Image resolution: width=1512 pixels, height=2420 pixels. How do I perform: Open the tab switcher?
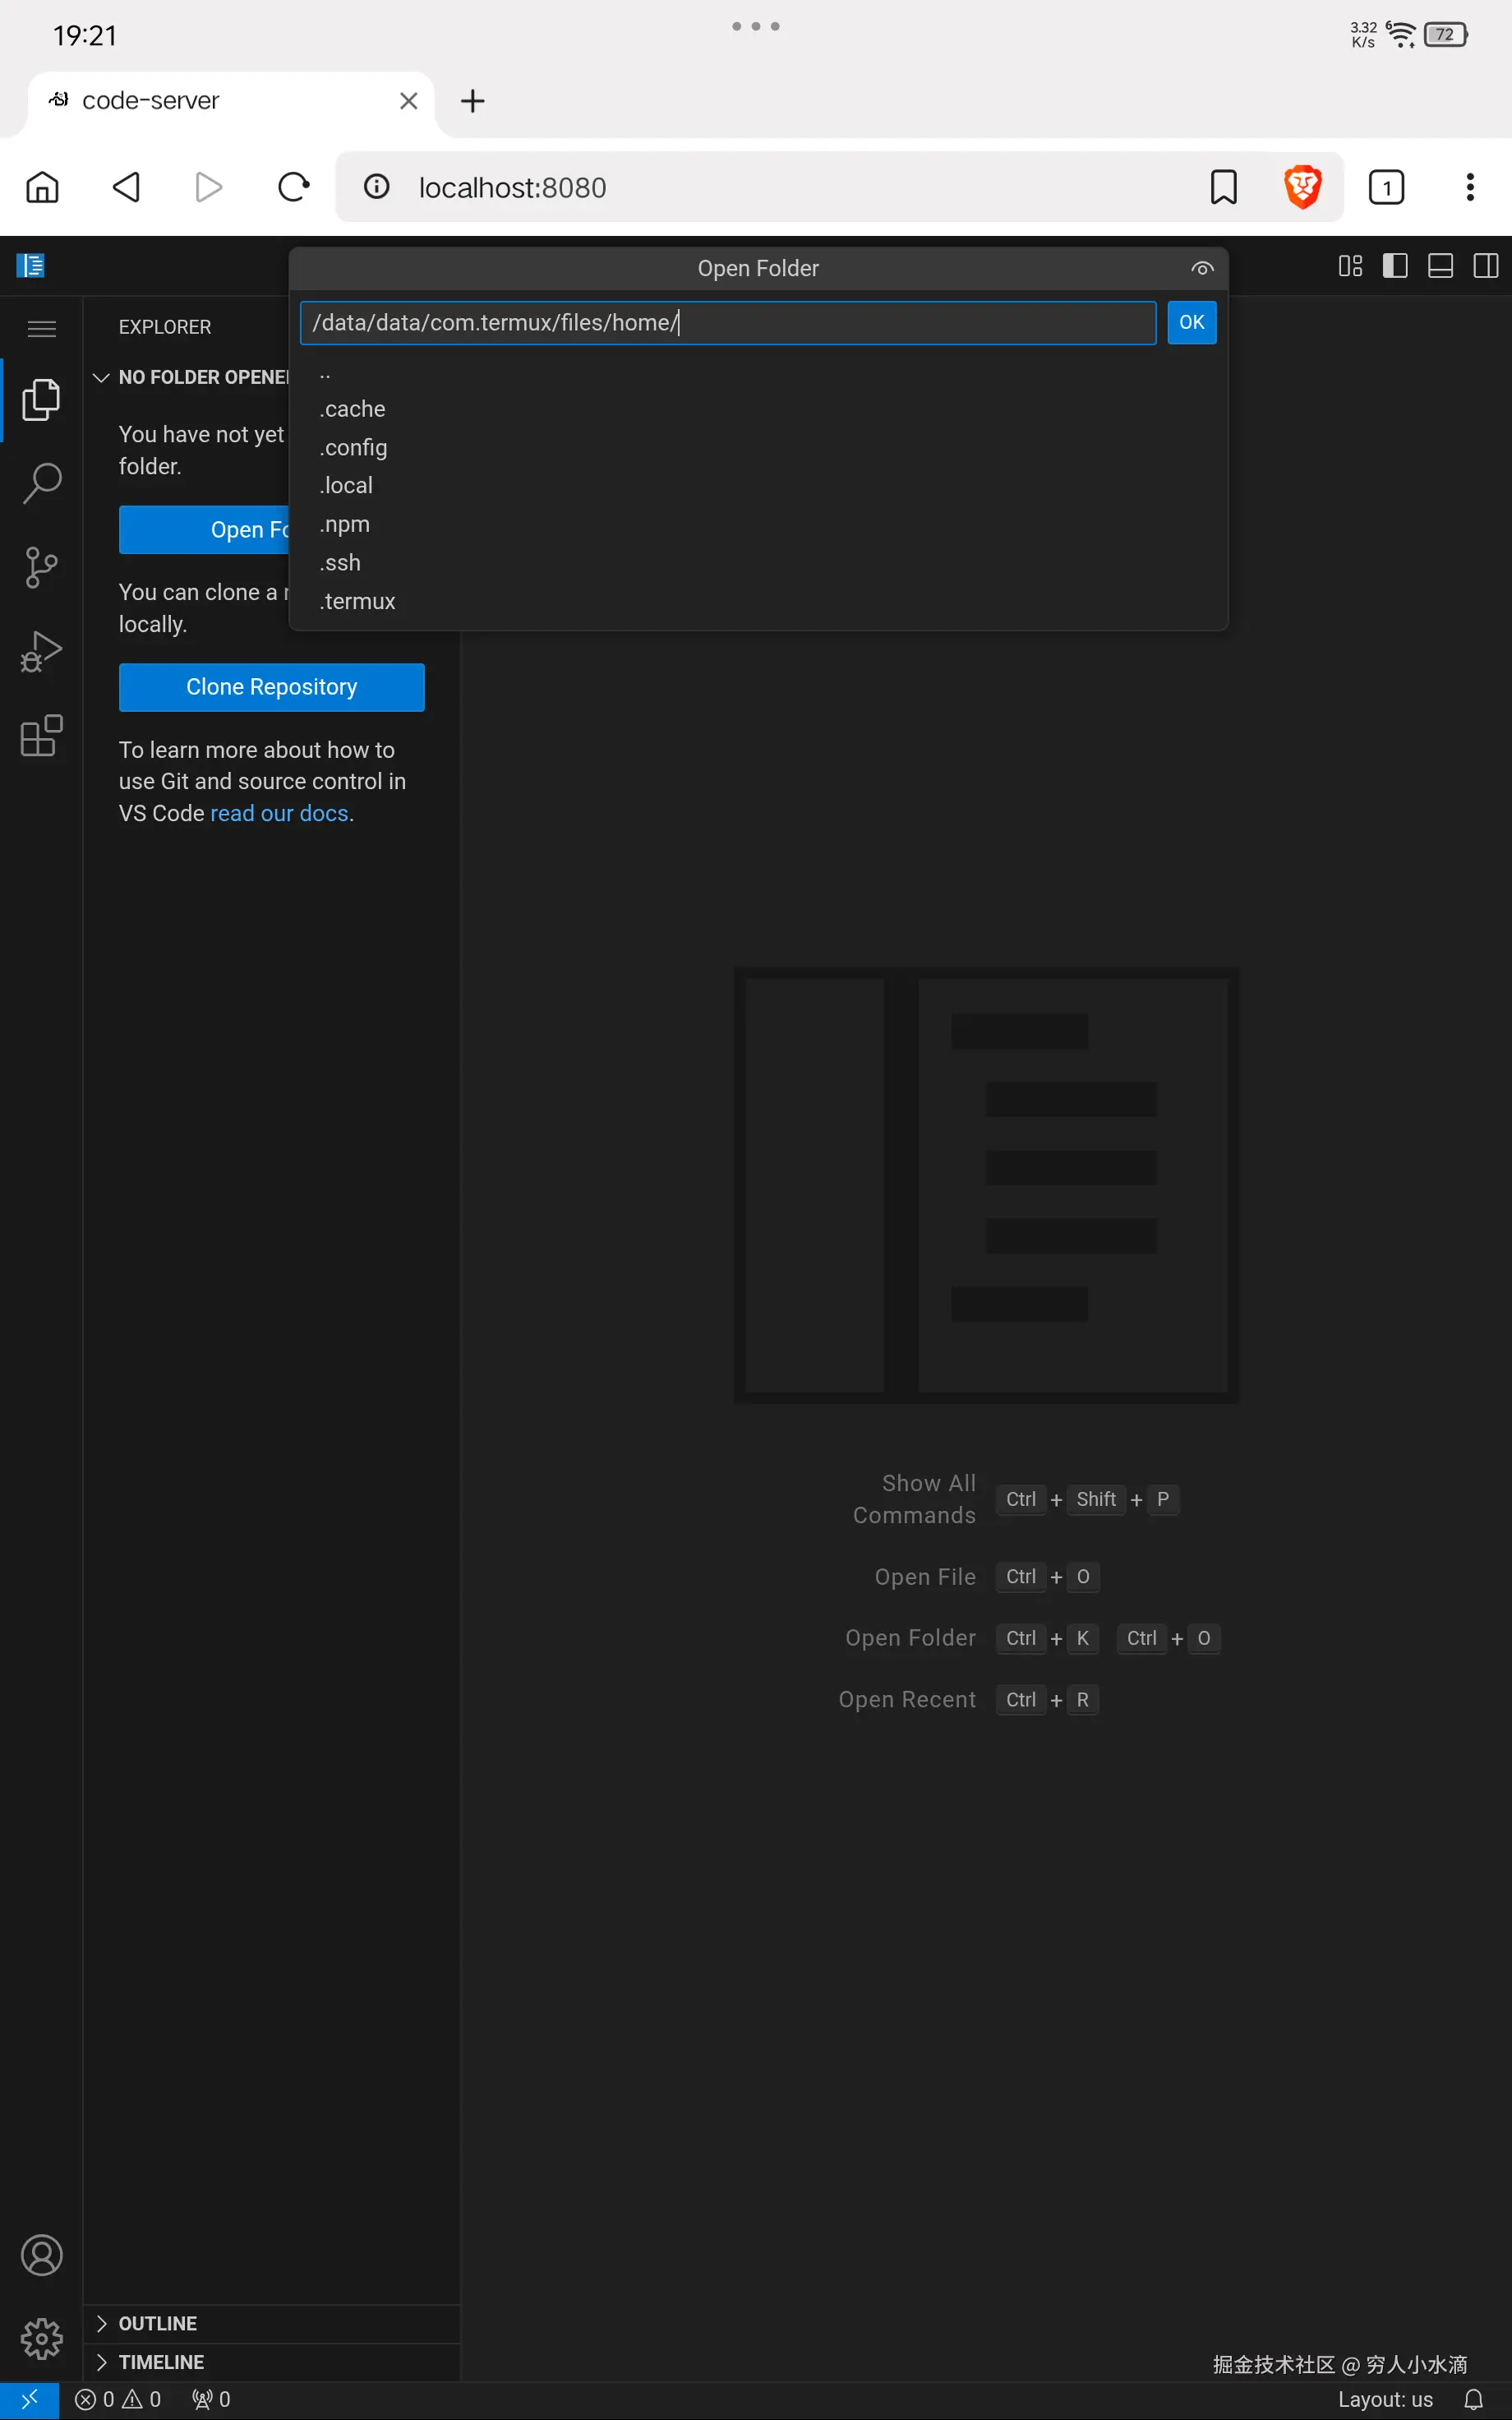[1386, 187]
